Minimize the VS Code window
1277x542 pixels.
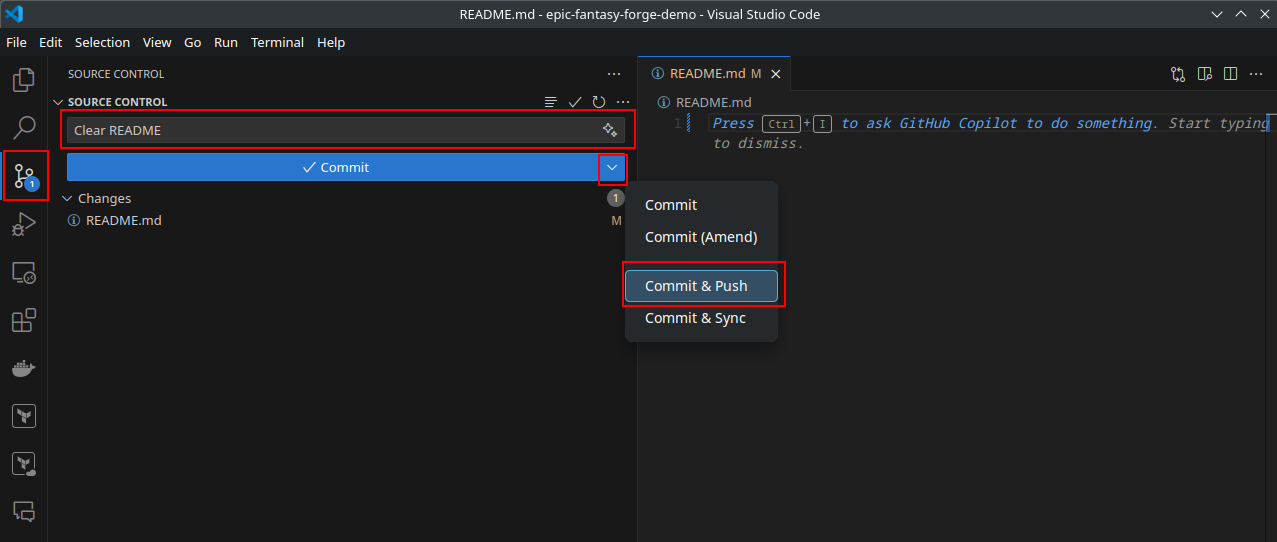coord(1215,14)
